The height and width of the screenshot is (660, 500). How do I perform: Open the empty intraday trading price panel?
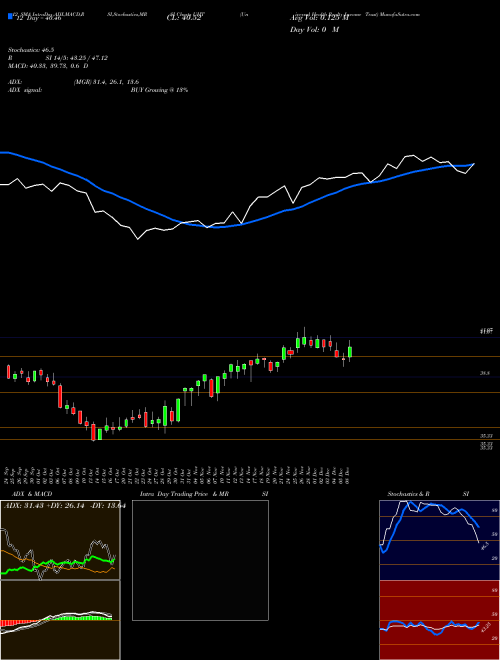[x=200, y=560]
